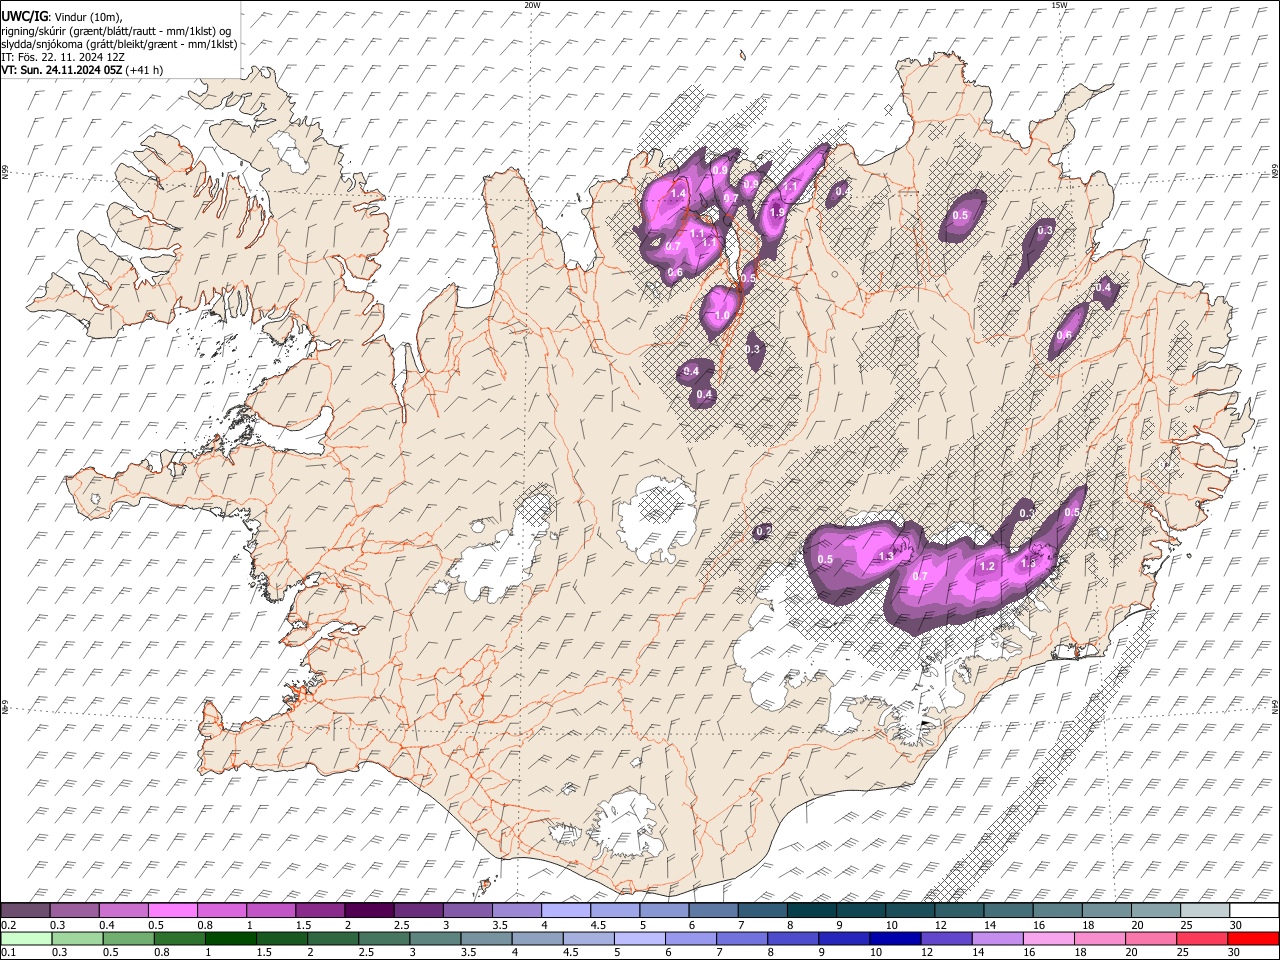Click the 1.0 precipitation value on the map
The width and height of the screenshot is (1280, 960).
click(x=721, y=315)
